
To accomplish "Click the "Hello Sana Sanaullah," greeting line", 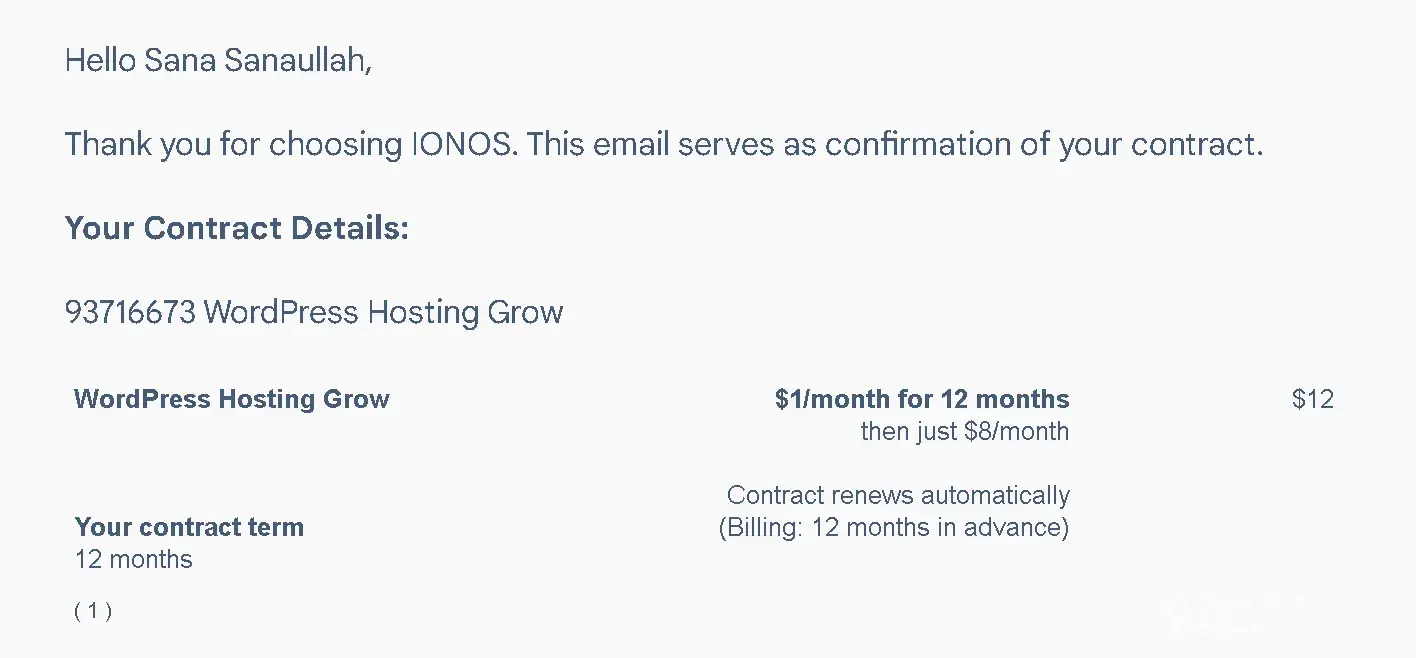I will [x=218, y=61].
